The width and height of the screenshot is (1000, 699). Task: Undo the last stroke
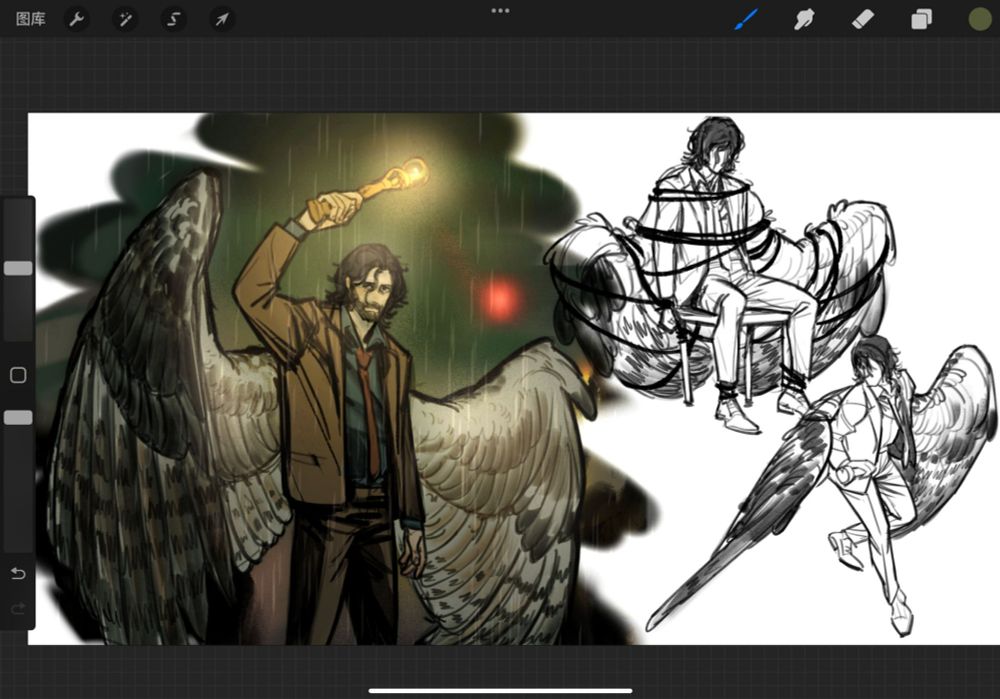[x=18, y=573]
